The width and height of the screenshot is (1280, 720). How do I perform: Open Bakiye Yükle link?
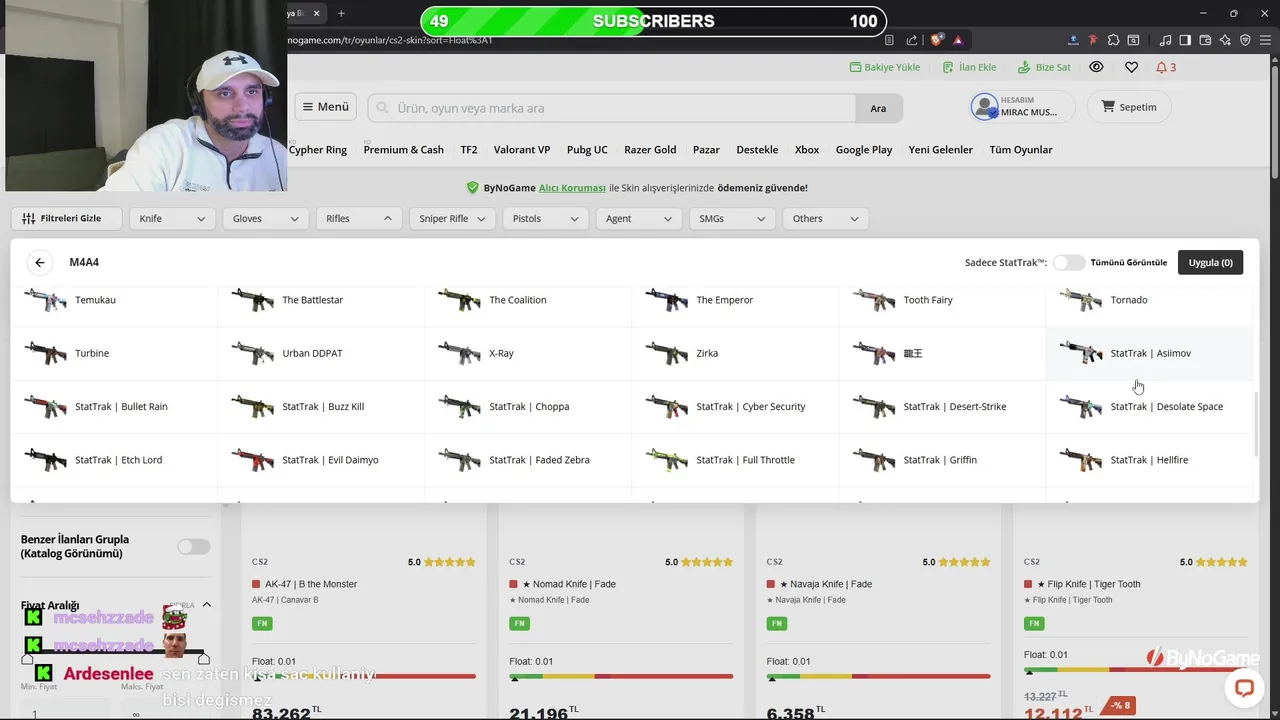(x=885, y=67)
